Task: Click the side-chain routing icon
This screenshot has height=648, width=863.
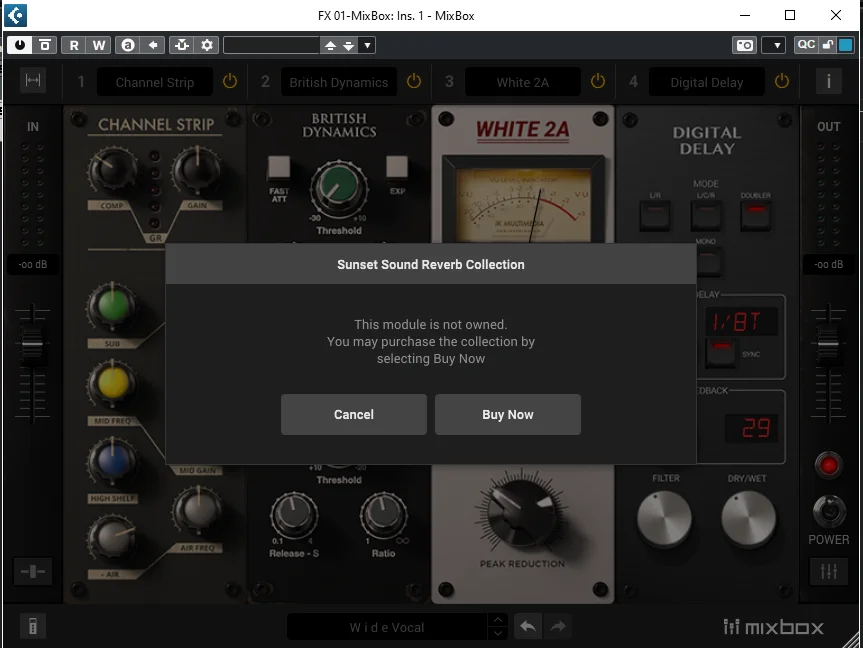Action: [182, 45]
